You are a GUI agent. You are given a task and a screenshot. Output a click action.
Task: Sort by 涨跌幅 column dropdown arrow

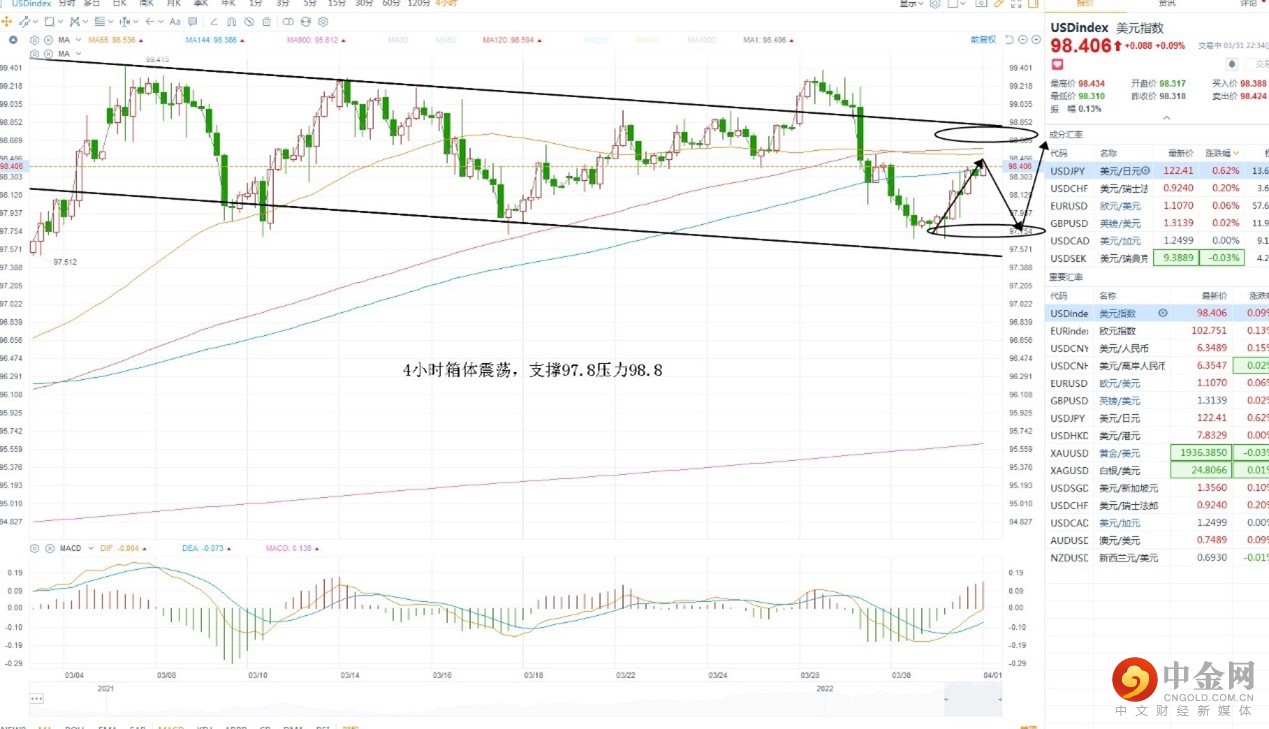point(1236,153)
